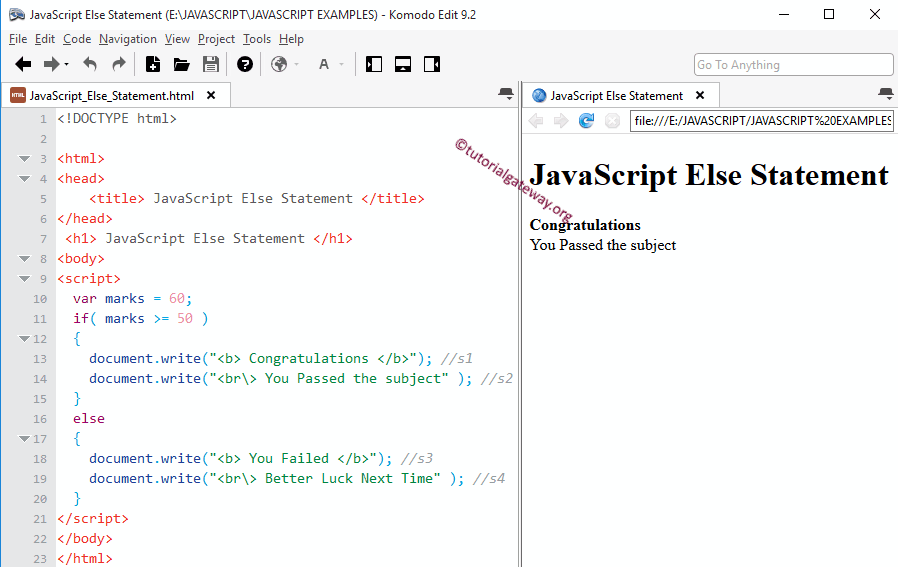The height and width of the screenshot is (567, 898).
Task: Redo edit using the toolbar redo icon
Action: (x=119, y=64)
